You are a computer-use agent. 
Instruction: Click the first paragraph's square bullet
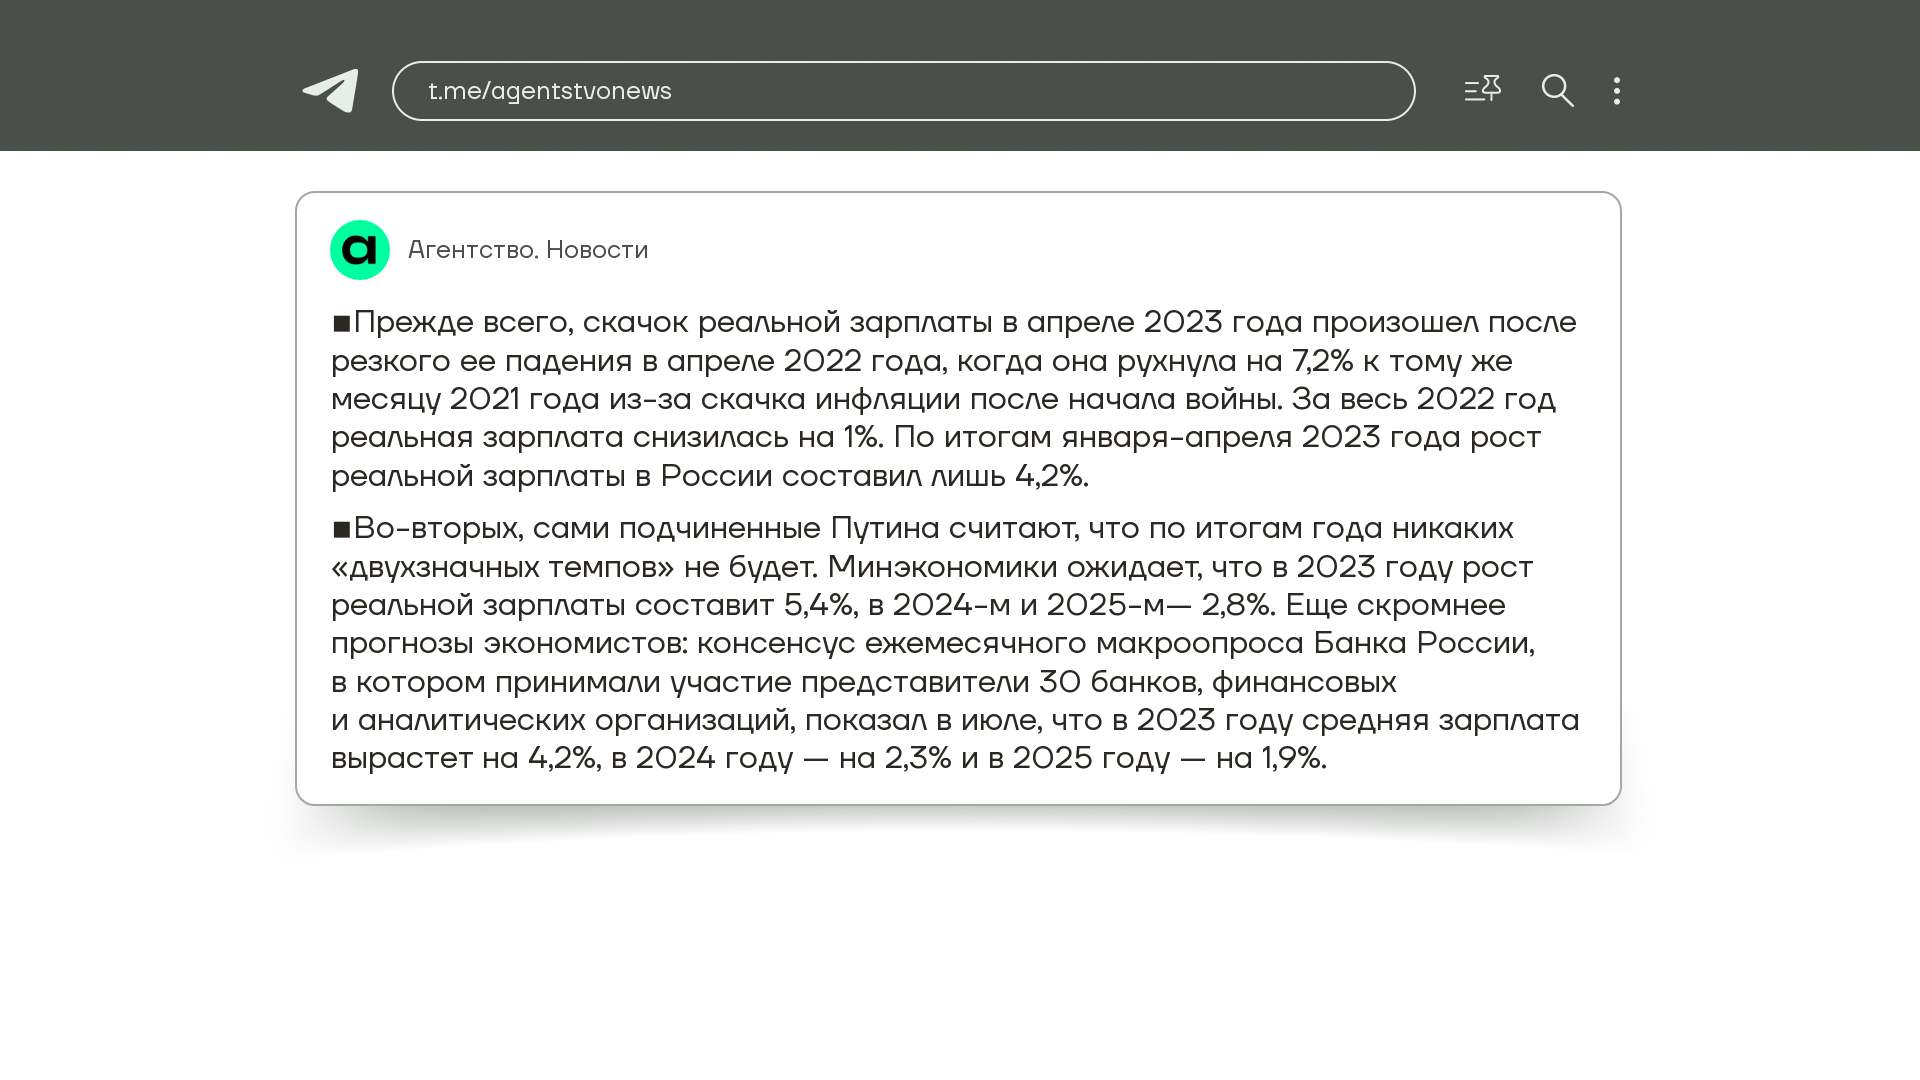point(342,323)
